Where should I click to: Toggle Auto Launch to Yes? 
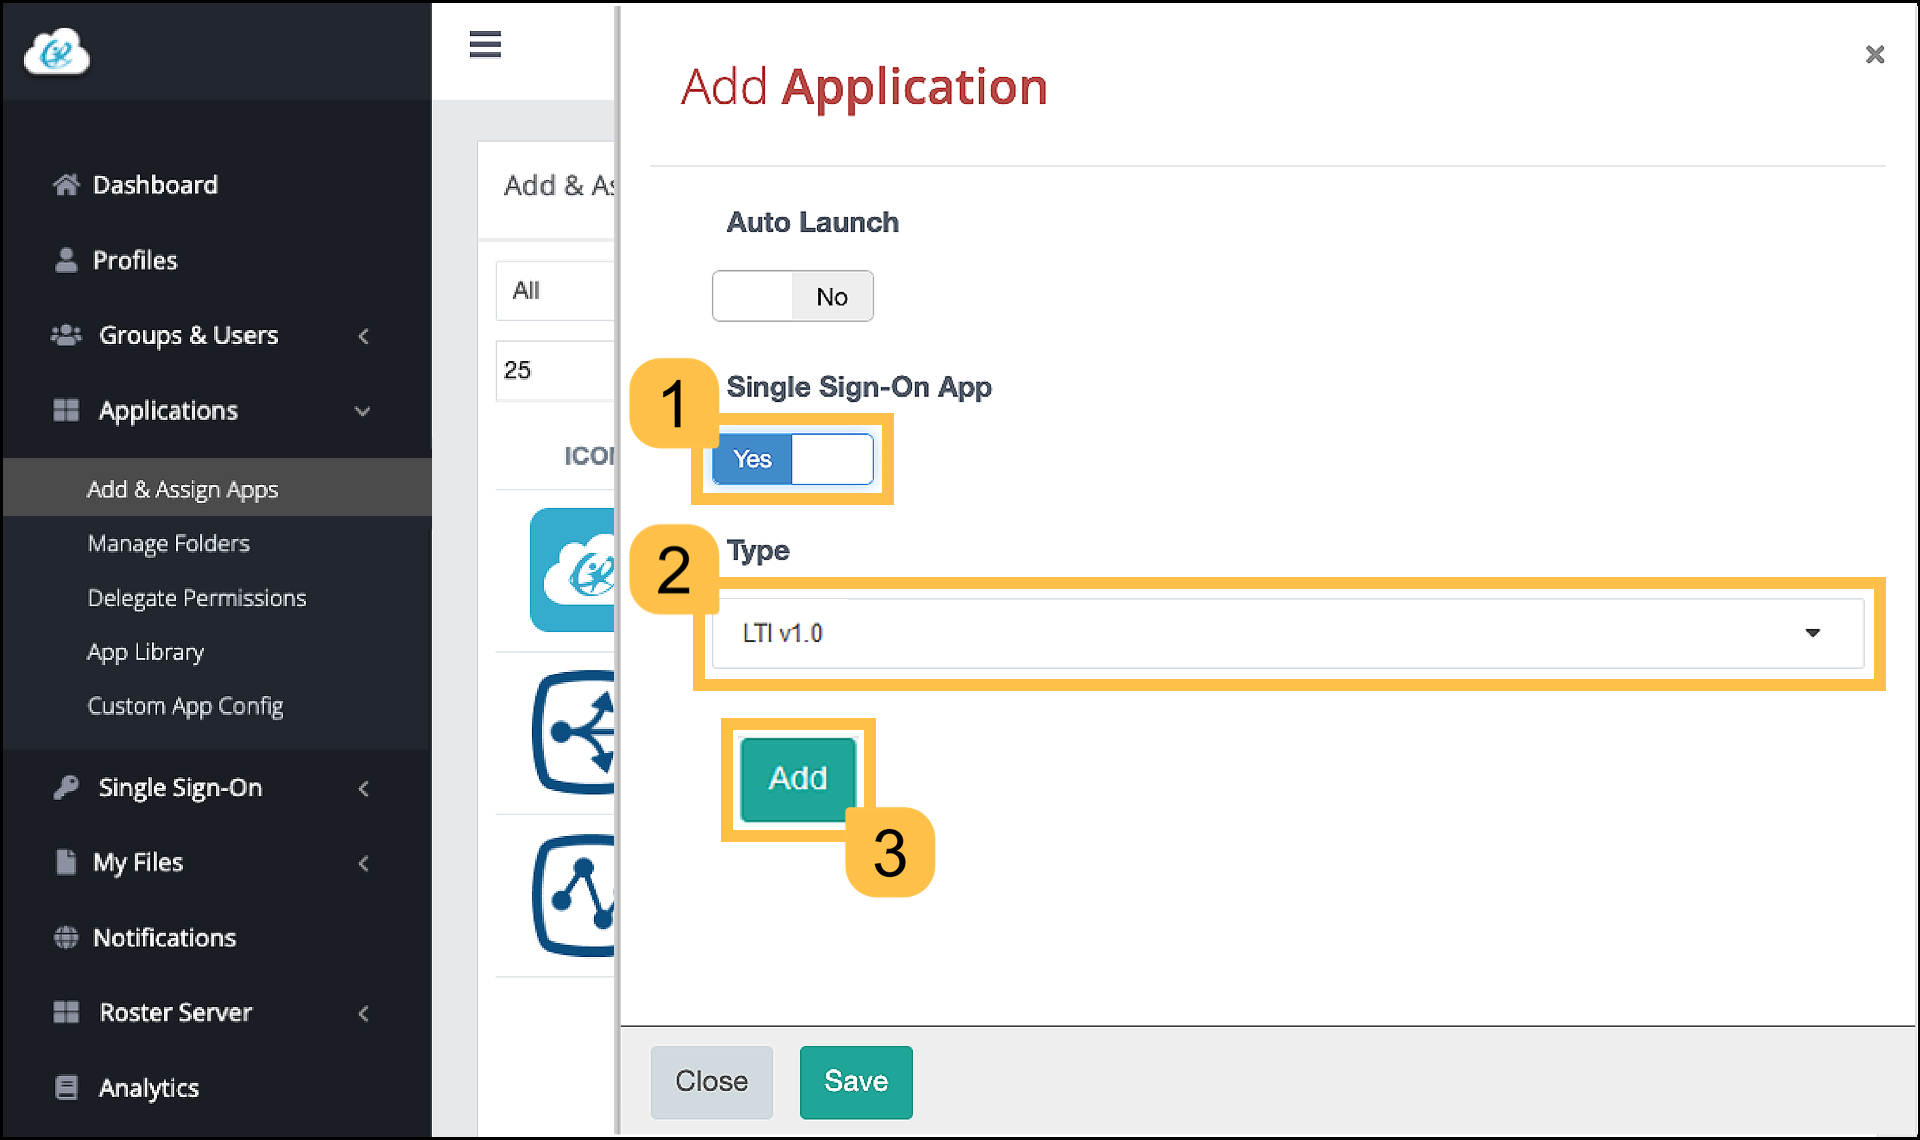pos(793,296)
